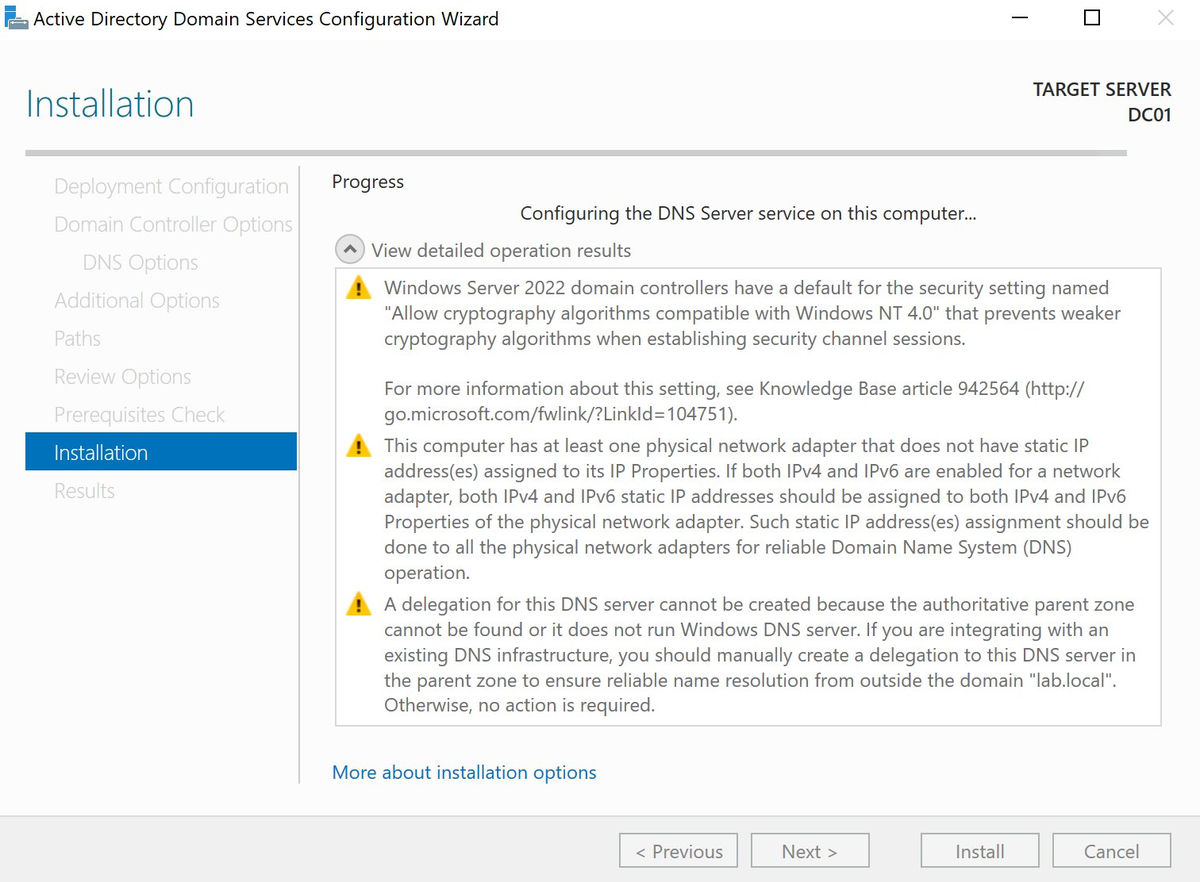Open the More about installation options link
Image resolution: width=1200 pixels, height=882 pixels.
pos(464,772)
